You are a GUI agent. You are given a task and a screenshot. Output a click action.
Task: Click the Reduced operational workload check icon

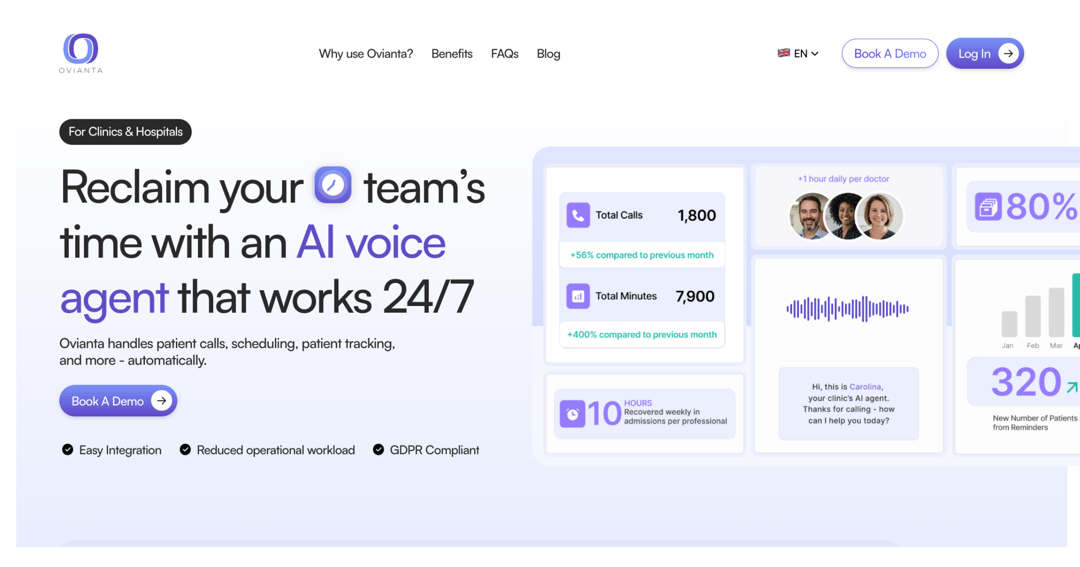185,450
